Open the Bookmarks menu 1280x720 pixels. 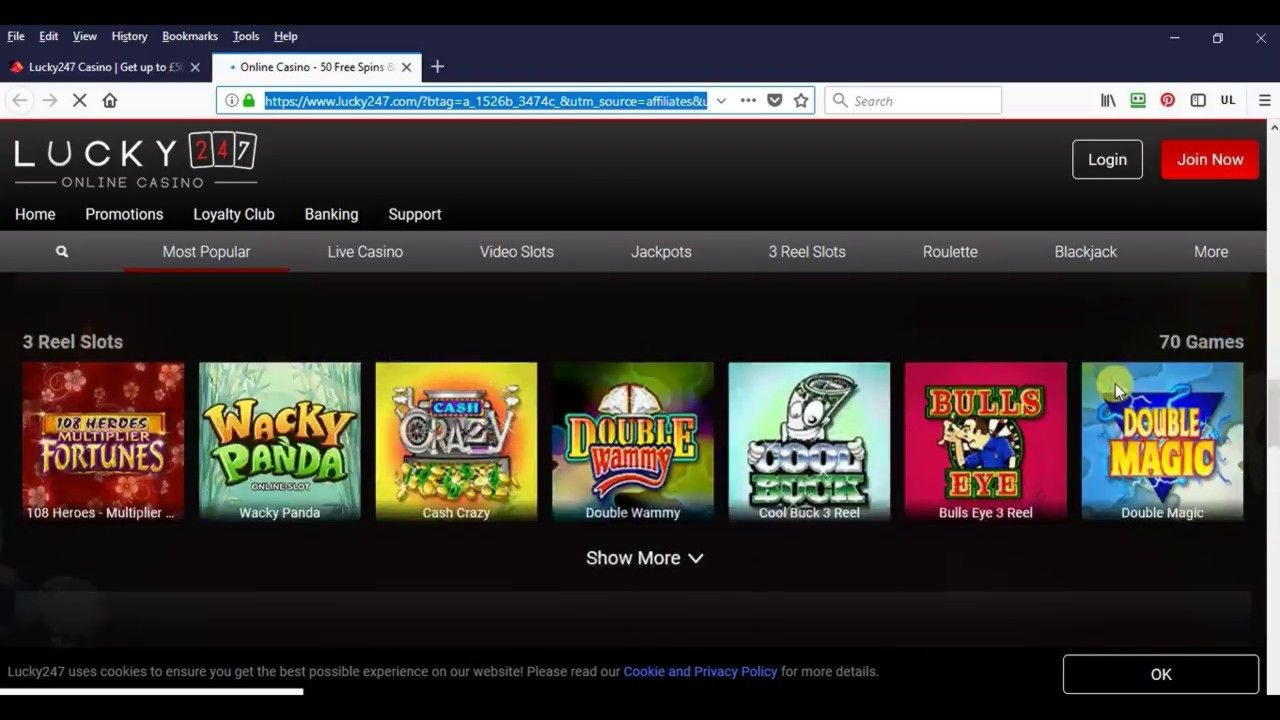pyautogui.click(x=190, y=36)
